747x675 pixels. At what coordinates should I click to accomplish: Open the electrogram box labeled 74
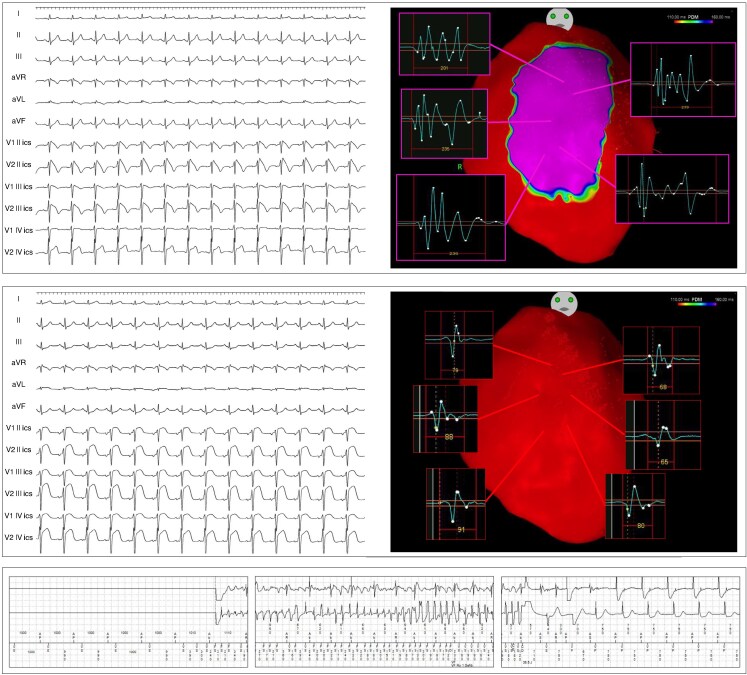tap(459, 343)
